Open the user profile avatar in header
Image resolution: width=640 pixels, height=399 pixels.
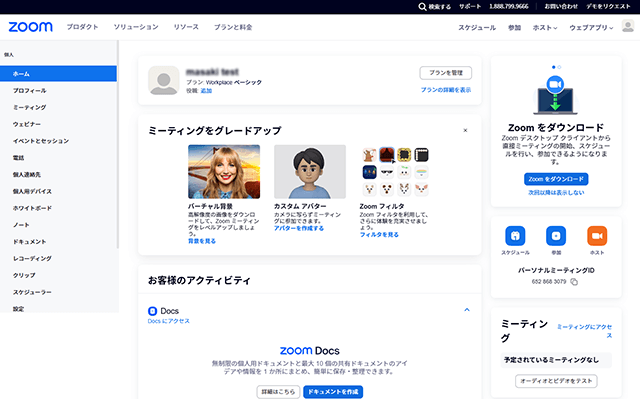click(x=628, y=26)
